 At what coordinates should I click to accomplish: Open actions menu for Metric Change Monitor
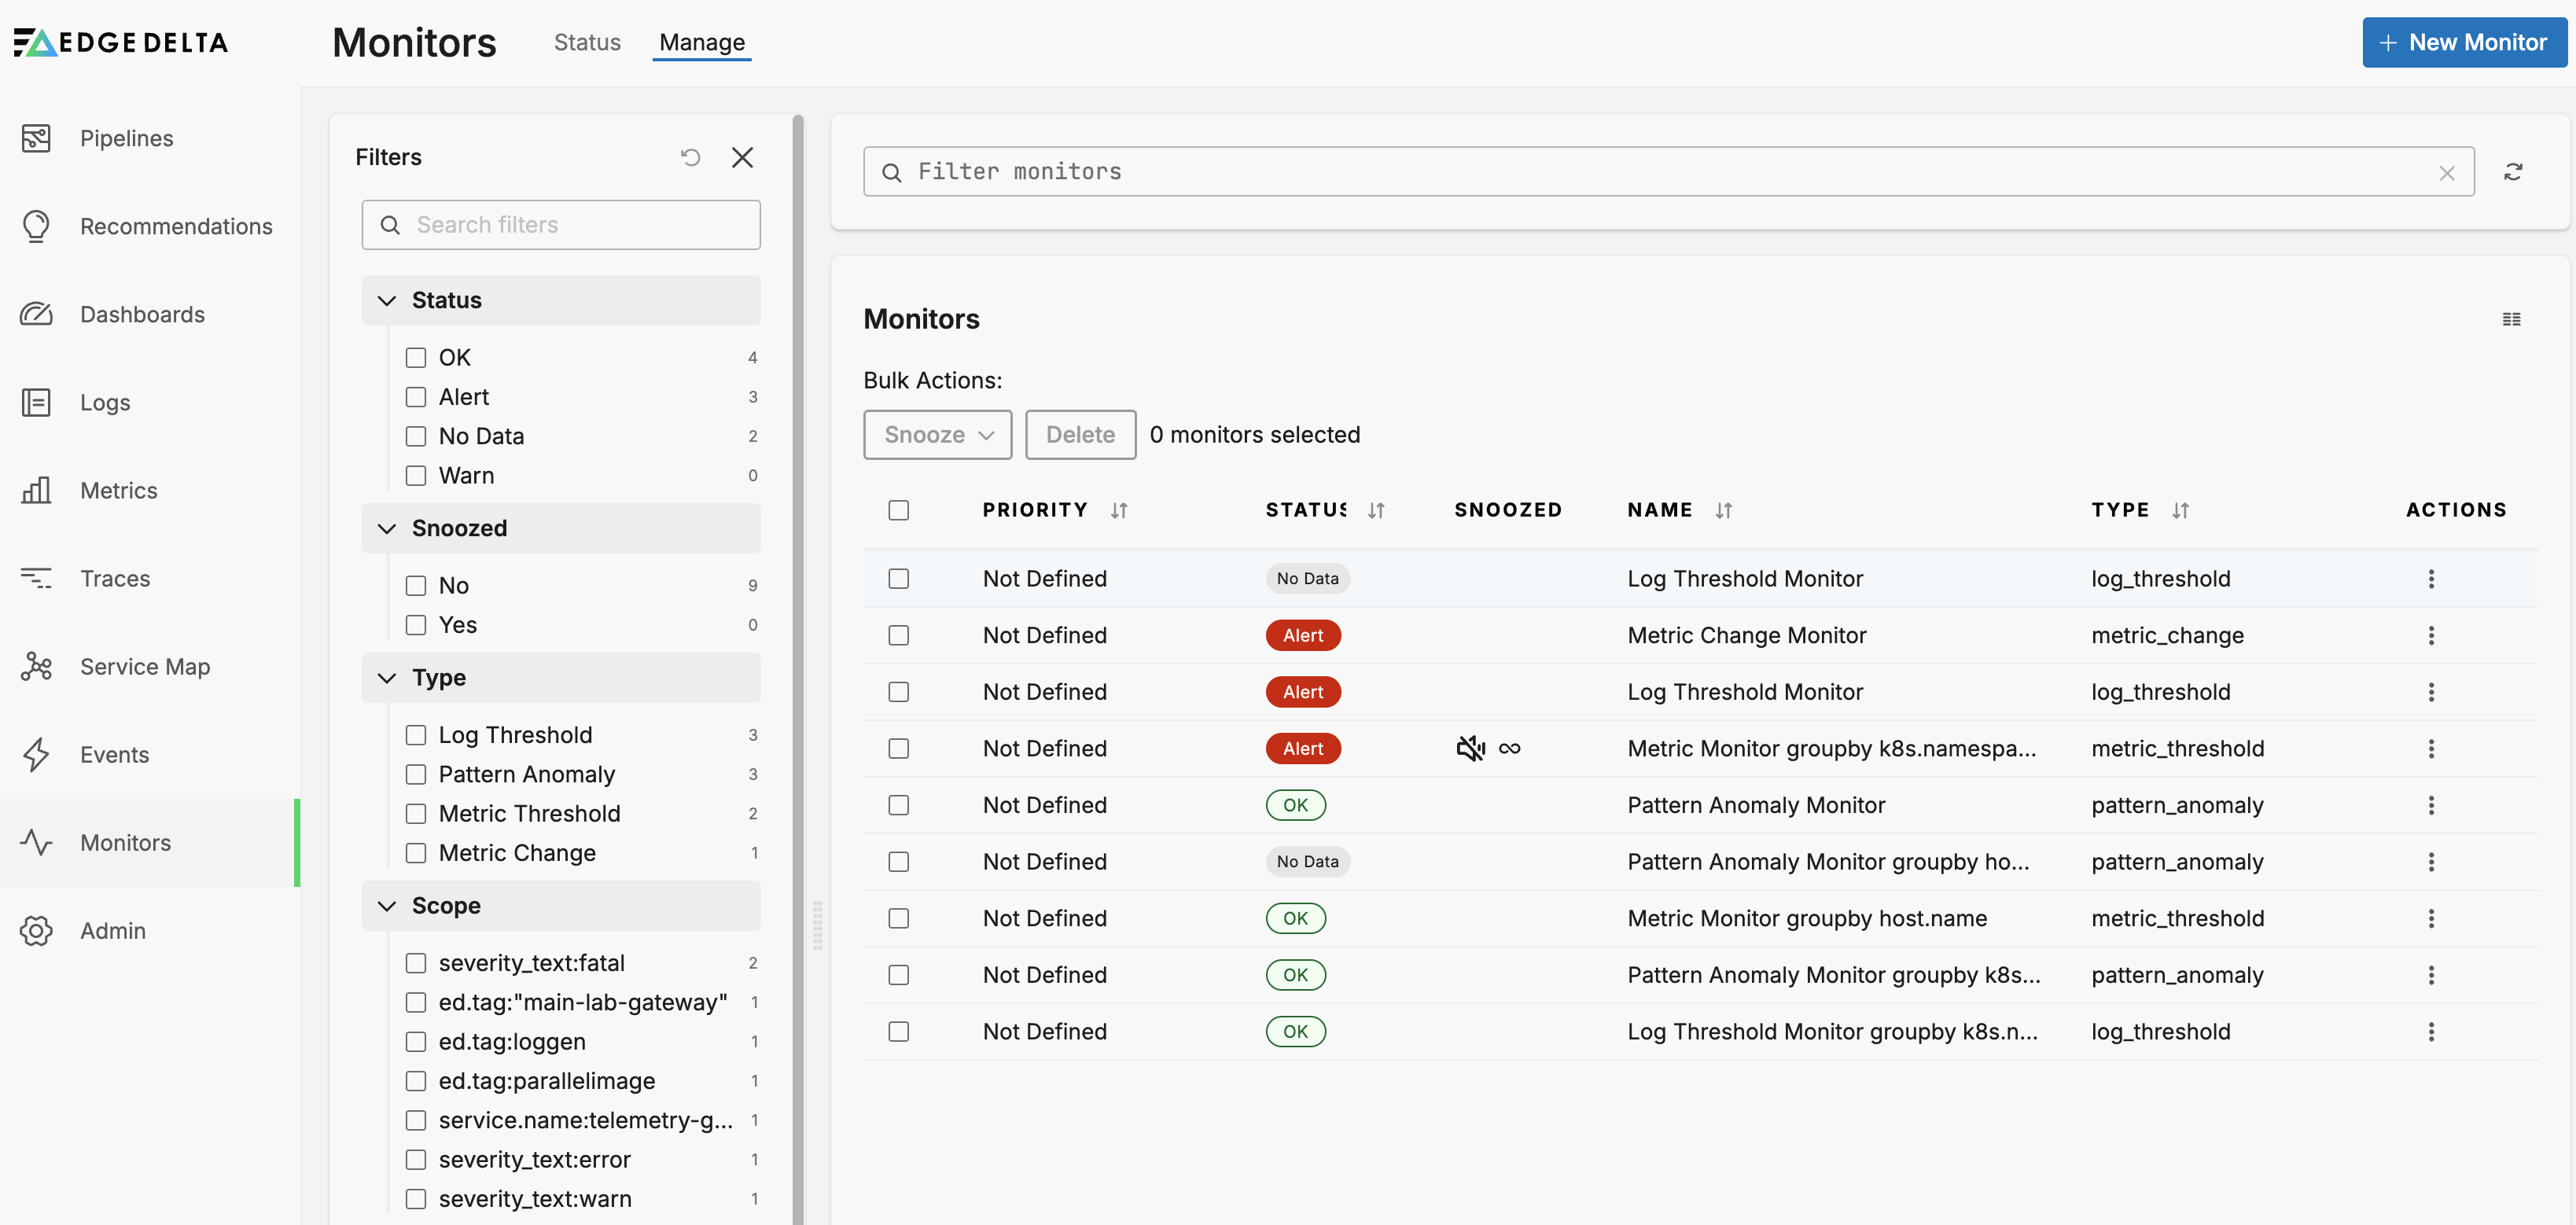pos(2431,635)
